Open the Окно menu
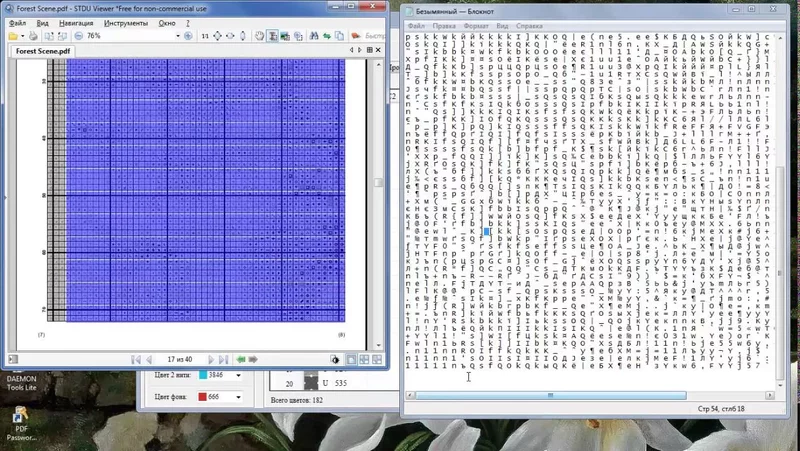 tap(167, 23)
